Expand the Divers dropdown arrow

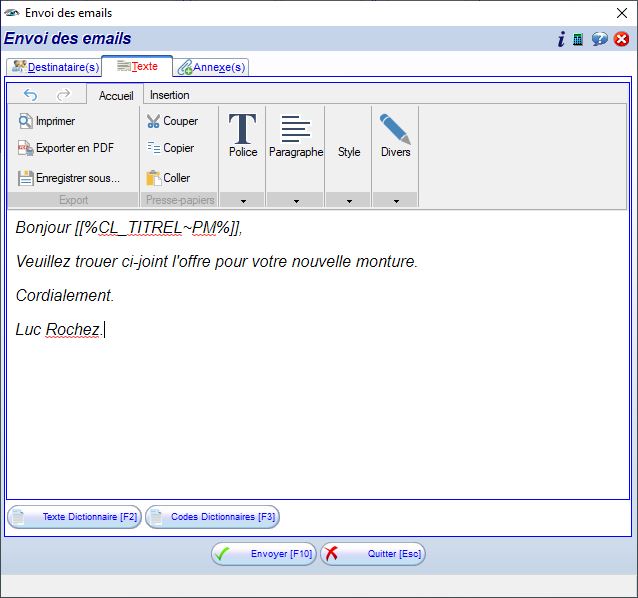(x=396, y=201)
